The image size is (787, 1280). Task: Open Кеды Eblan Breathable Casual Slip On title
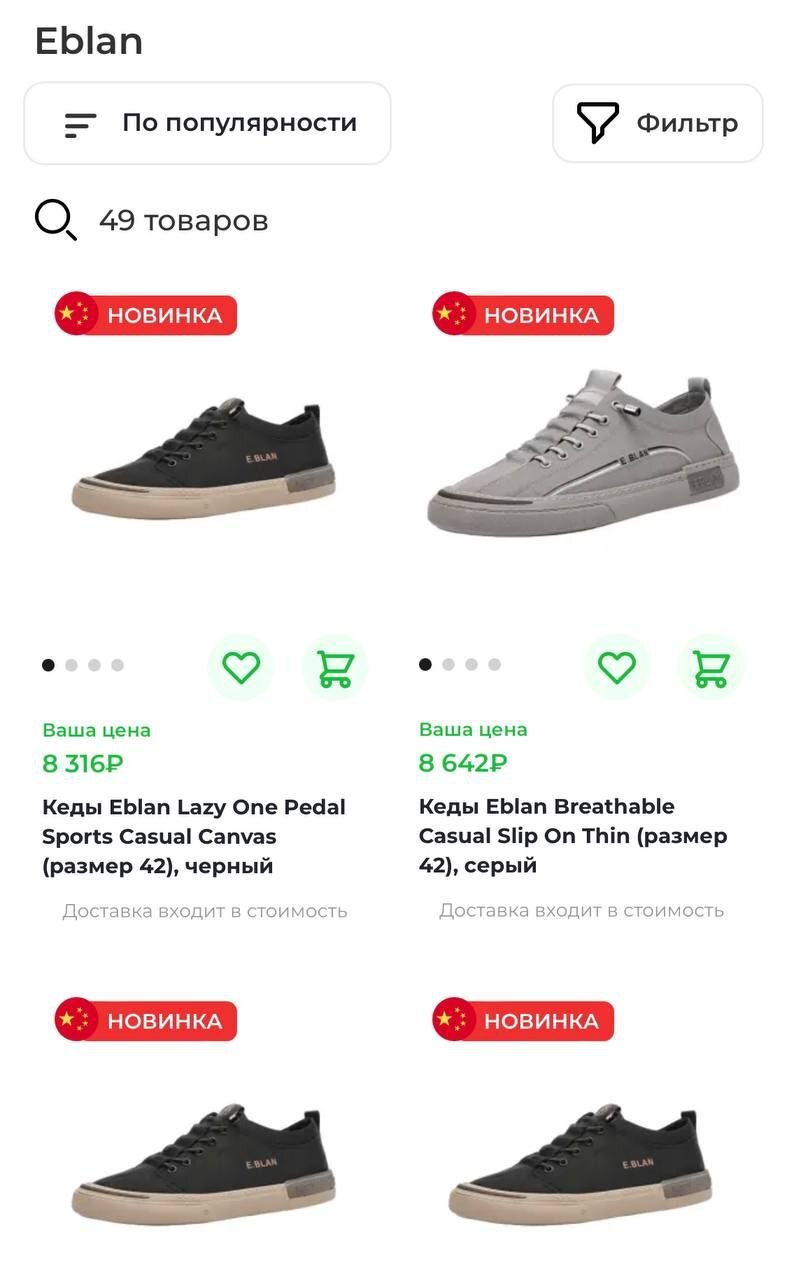[x=572, y=836]
